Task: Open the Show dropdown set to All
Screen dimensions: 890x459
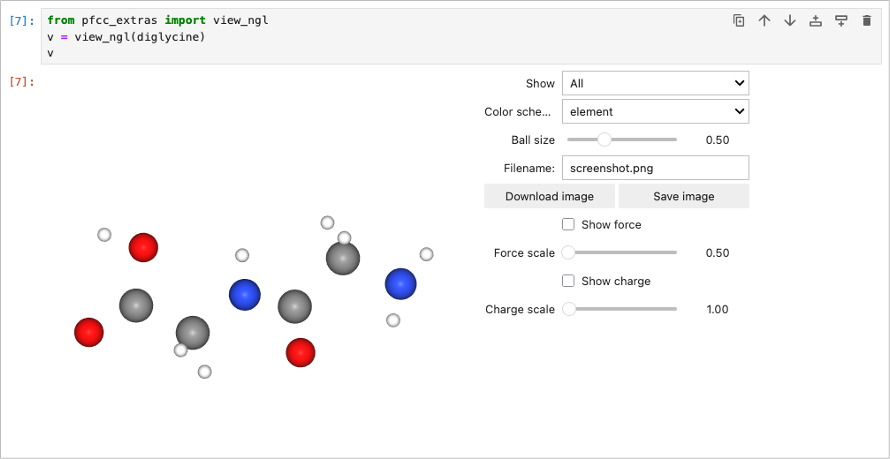Action: [x=655, y=84]
